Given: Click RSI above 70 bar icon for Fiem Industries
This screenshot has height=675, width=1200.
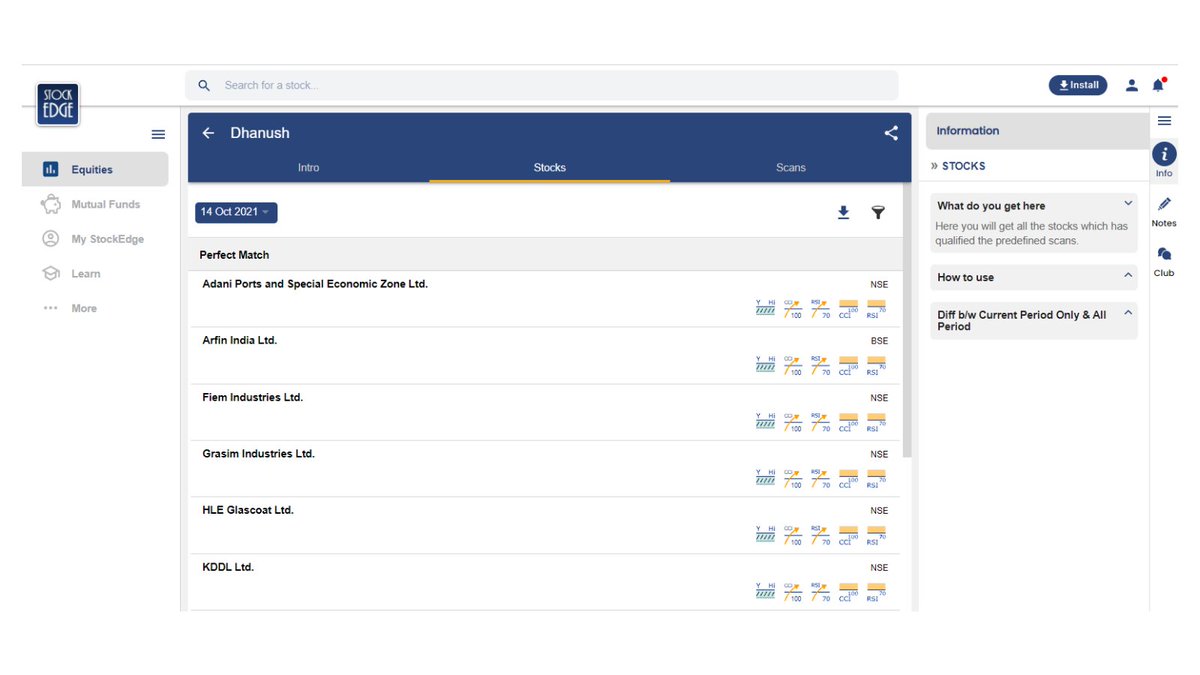Looking at the screenshot, I should click(x=876, y=422).
